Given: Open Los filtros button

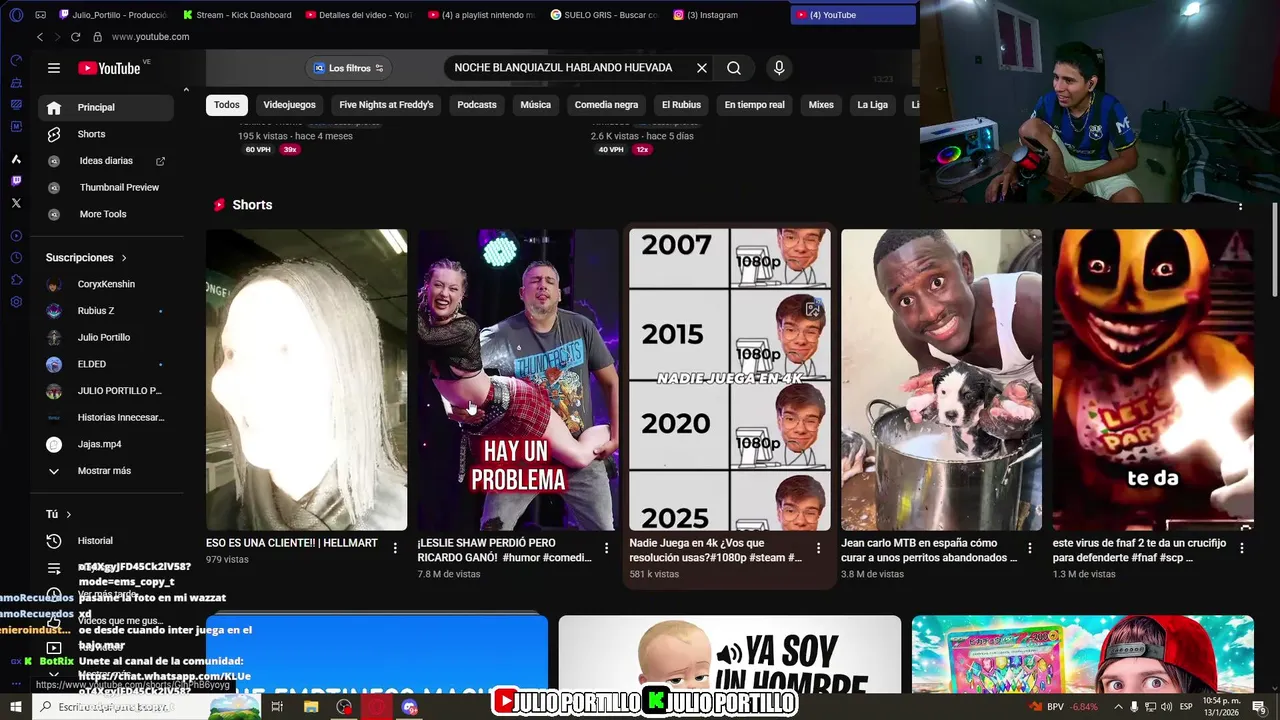Looking at the screenshot, I should tap(349, 68).
